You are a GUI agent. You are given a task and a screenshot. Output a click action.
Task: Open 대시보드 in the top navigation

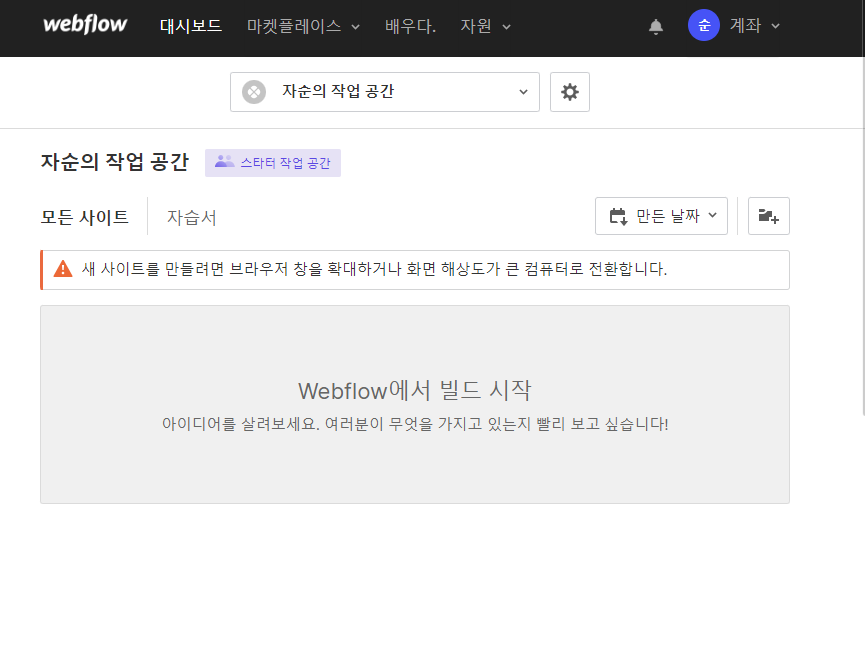coord(191,26)
